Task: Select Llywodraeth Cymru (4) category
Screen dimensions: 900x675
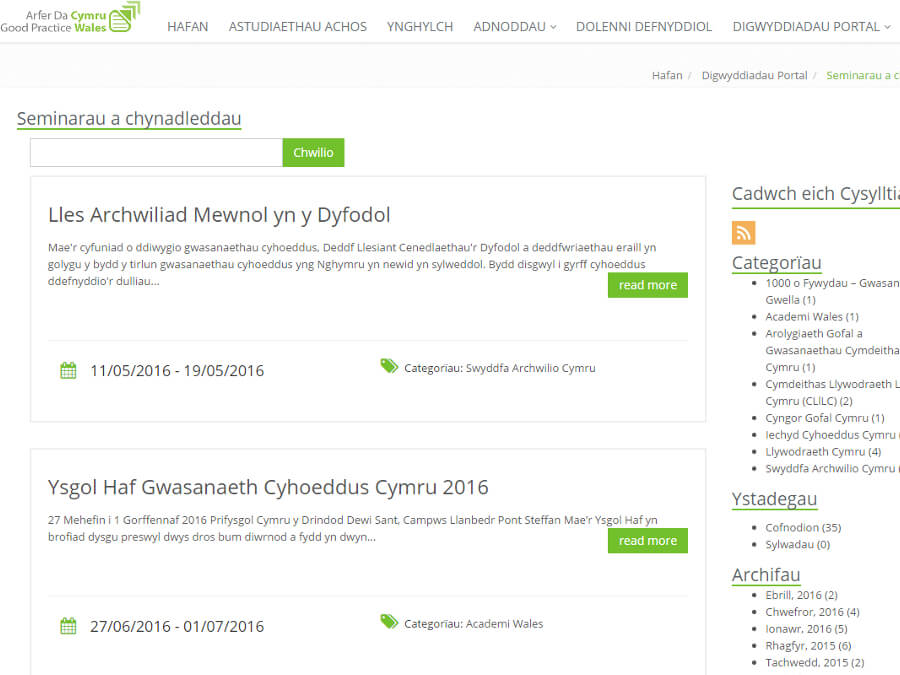Action: click(x=823, y=452)
